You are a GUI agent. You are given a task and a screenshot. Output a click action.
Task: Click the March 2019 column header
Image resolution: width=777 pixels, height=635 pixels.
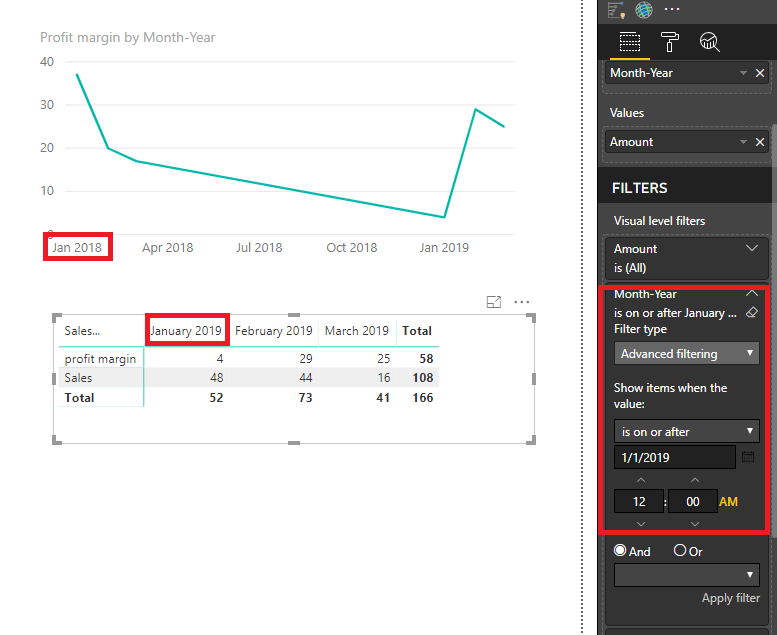[357, 331]
